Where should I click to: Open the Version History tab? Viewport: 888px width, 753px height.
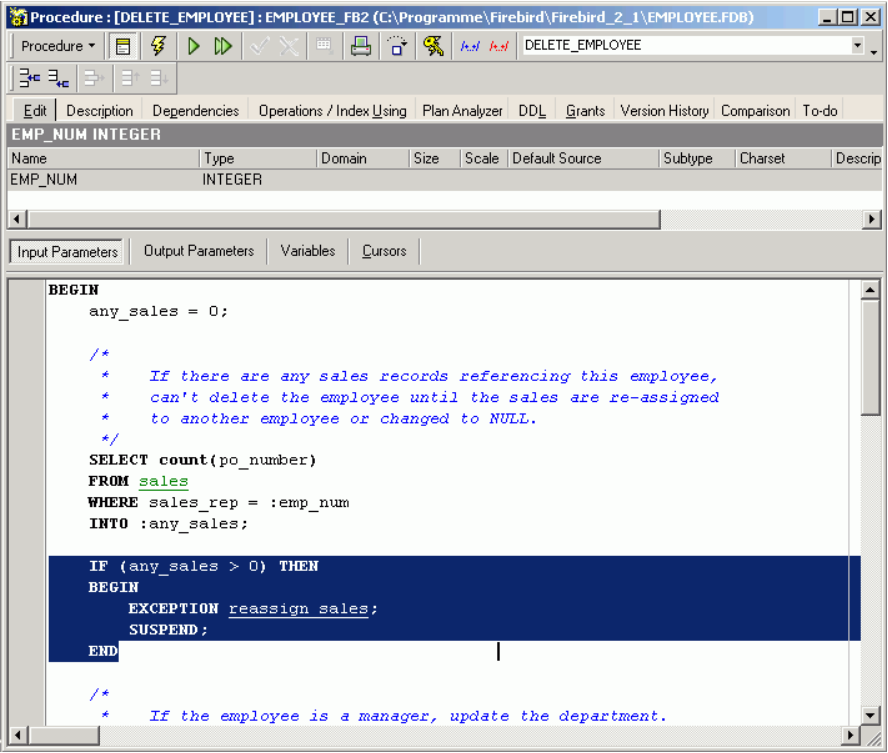pos(664,111)
